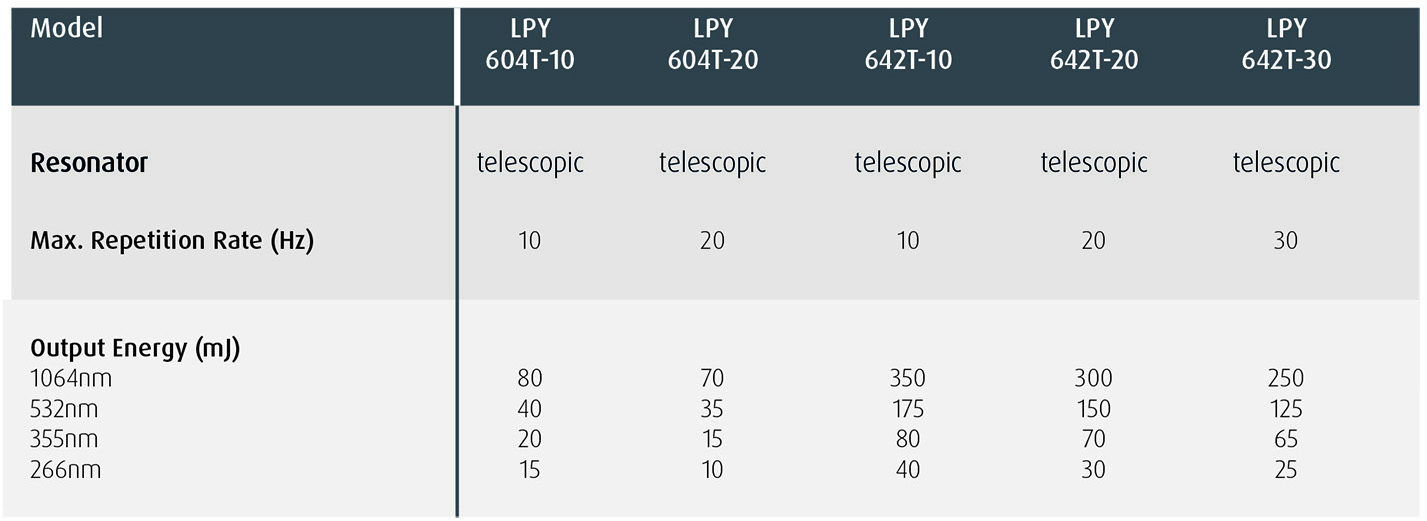Click the 266nm row label
Screen dimensions: 1427x521
click(66, 469)
